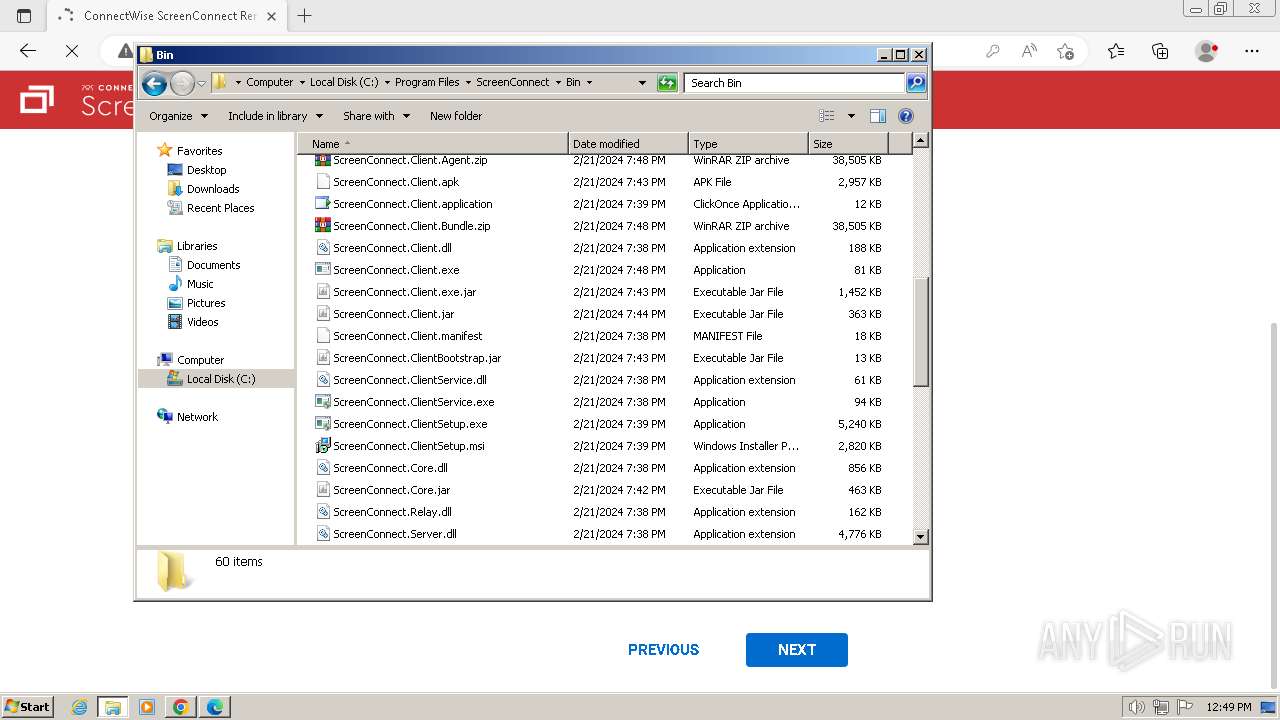
Task: Open Recent Places in Favorites
Action: pos(220,208)
